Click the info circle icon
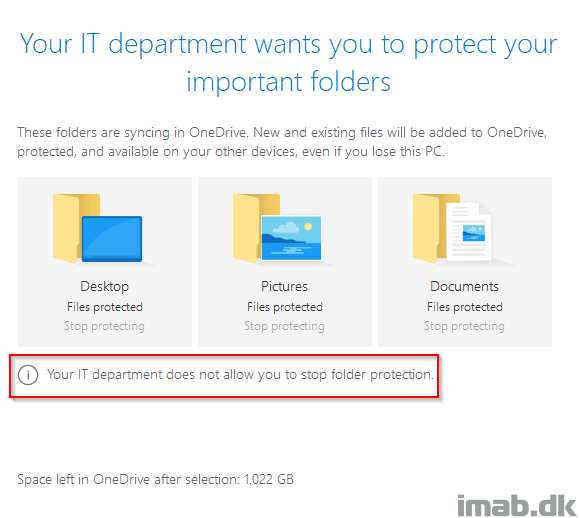 tap(28, 375)
